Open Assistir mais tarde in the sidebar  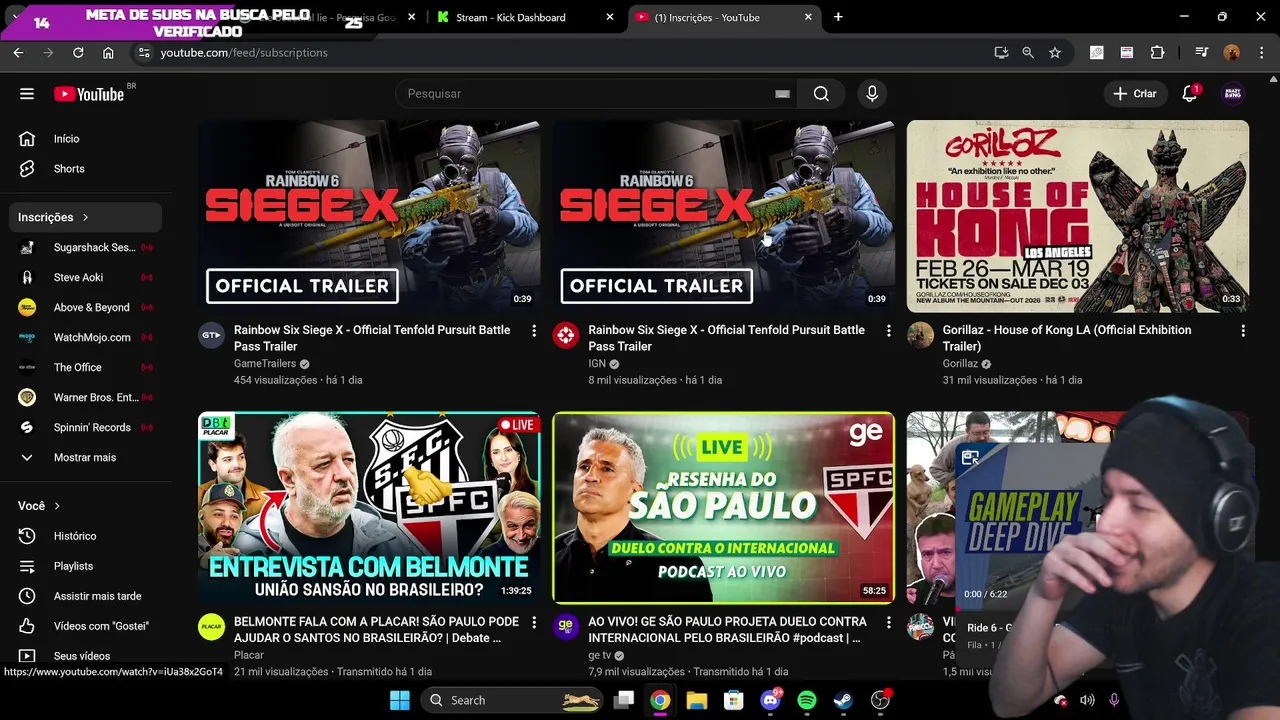click(86, 596)
